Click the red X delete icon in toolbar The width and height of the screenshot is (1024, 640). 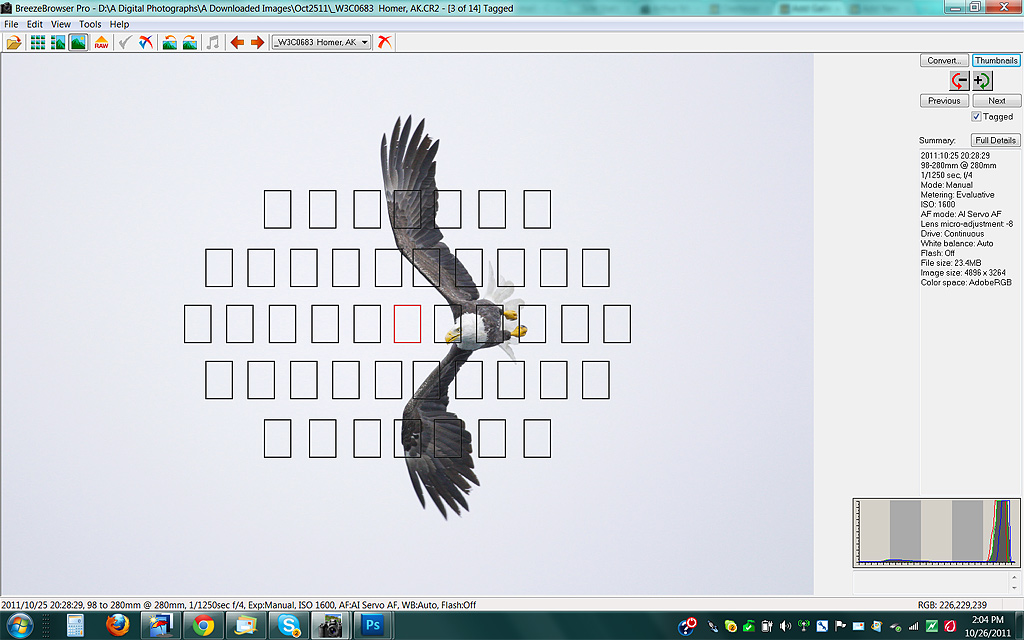[385, 42]
